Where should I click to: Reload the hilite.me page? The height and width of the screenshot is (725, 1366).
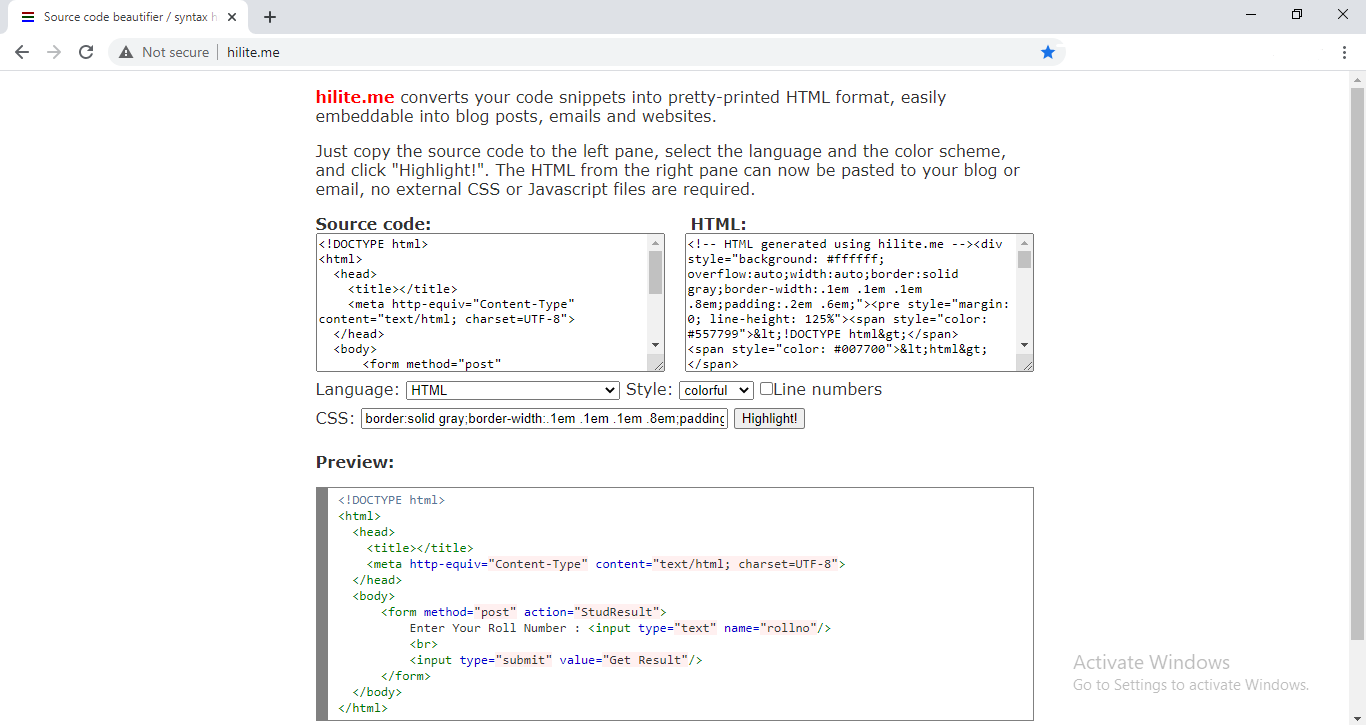pyautogui.click(x=86, y=51)
